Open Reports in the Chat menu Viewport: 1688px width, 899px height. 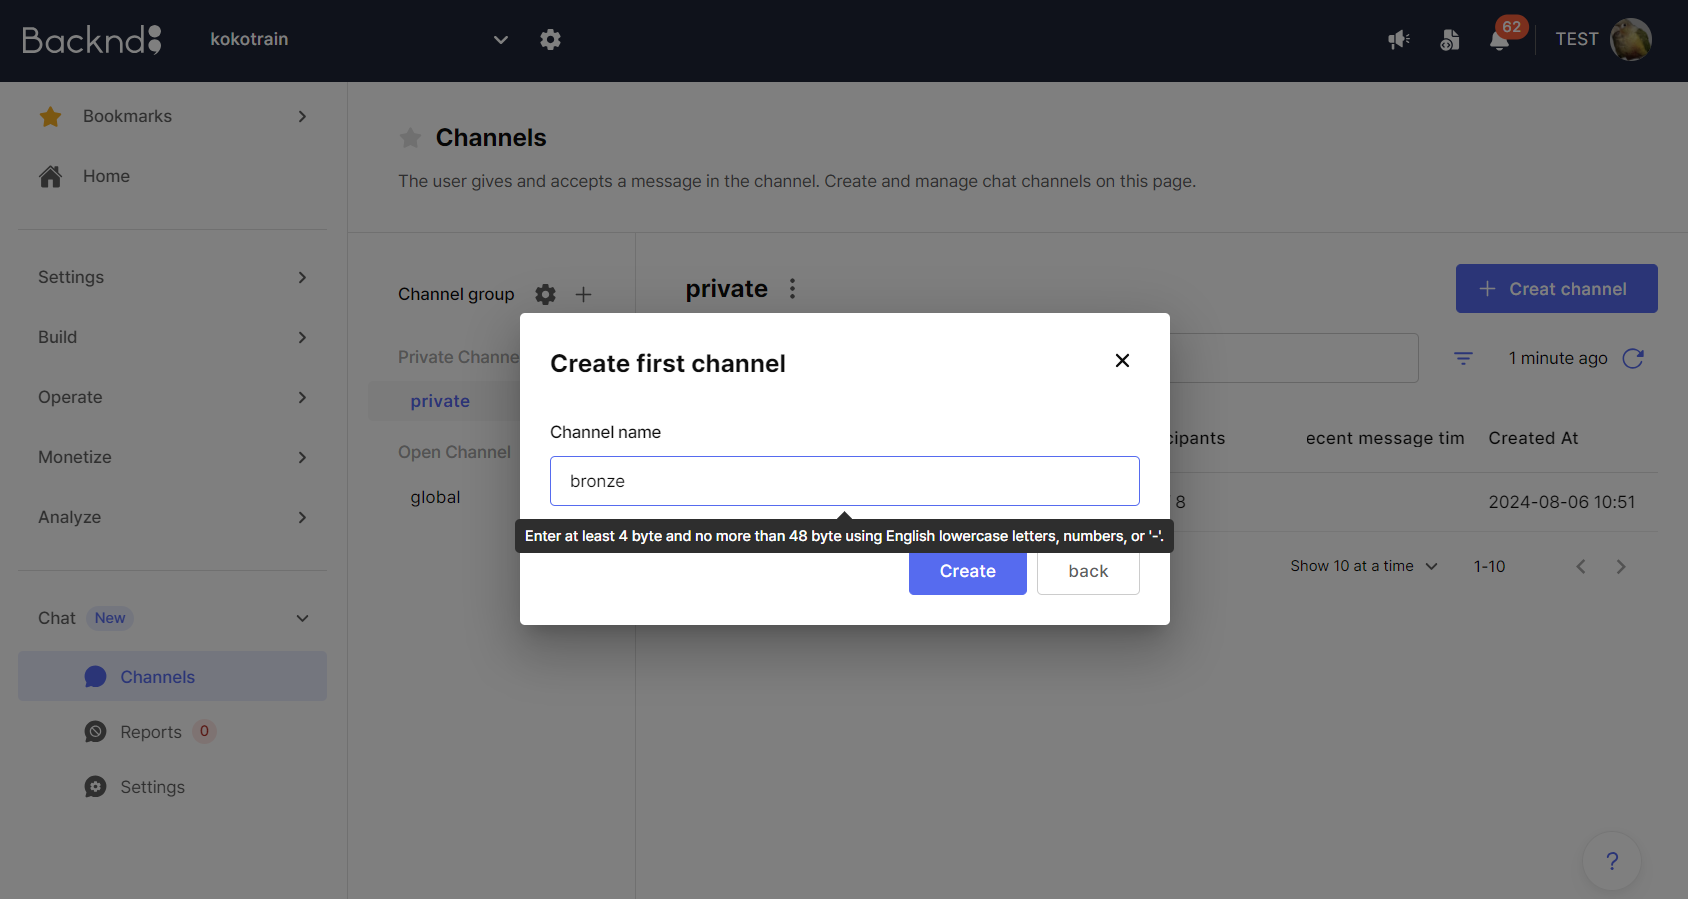[151, 732]
